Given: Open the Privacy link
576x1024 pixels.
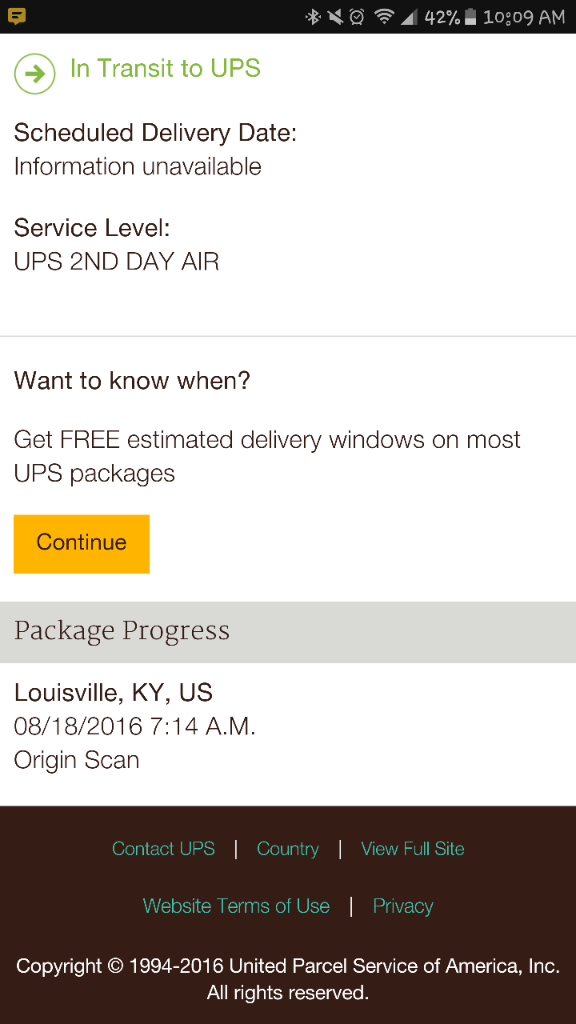Looking at the screenshot, I should [403, 906].
